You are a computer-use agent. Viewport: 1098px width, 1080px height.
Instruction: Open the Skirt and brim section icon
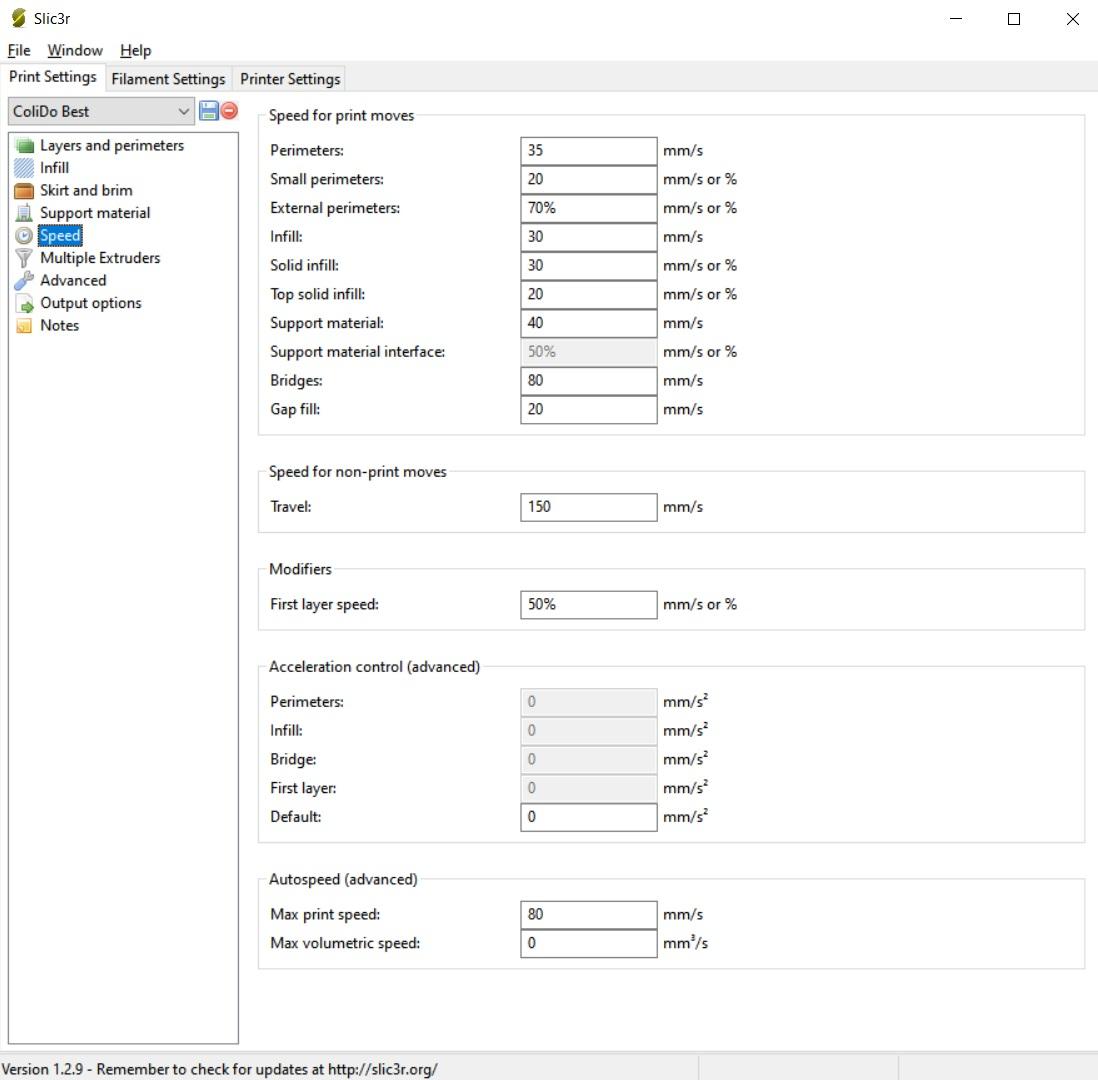click(x=24, y=191)
